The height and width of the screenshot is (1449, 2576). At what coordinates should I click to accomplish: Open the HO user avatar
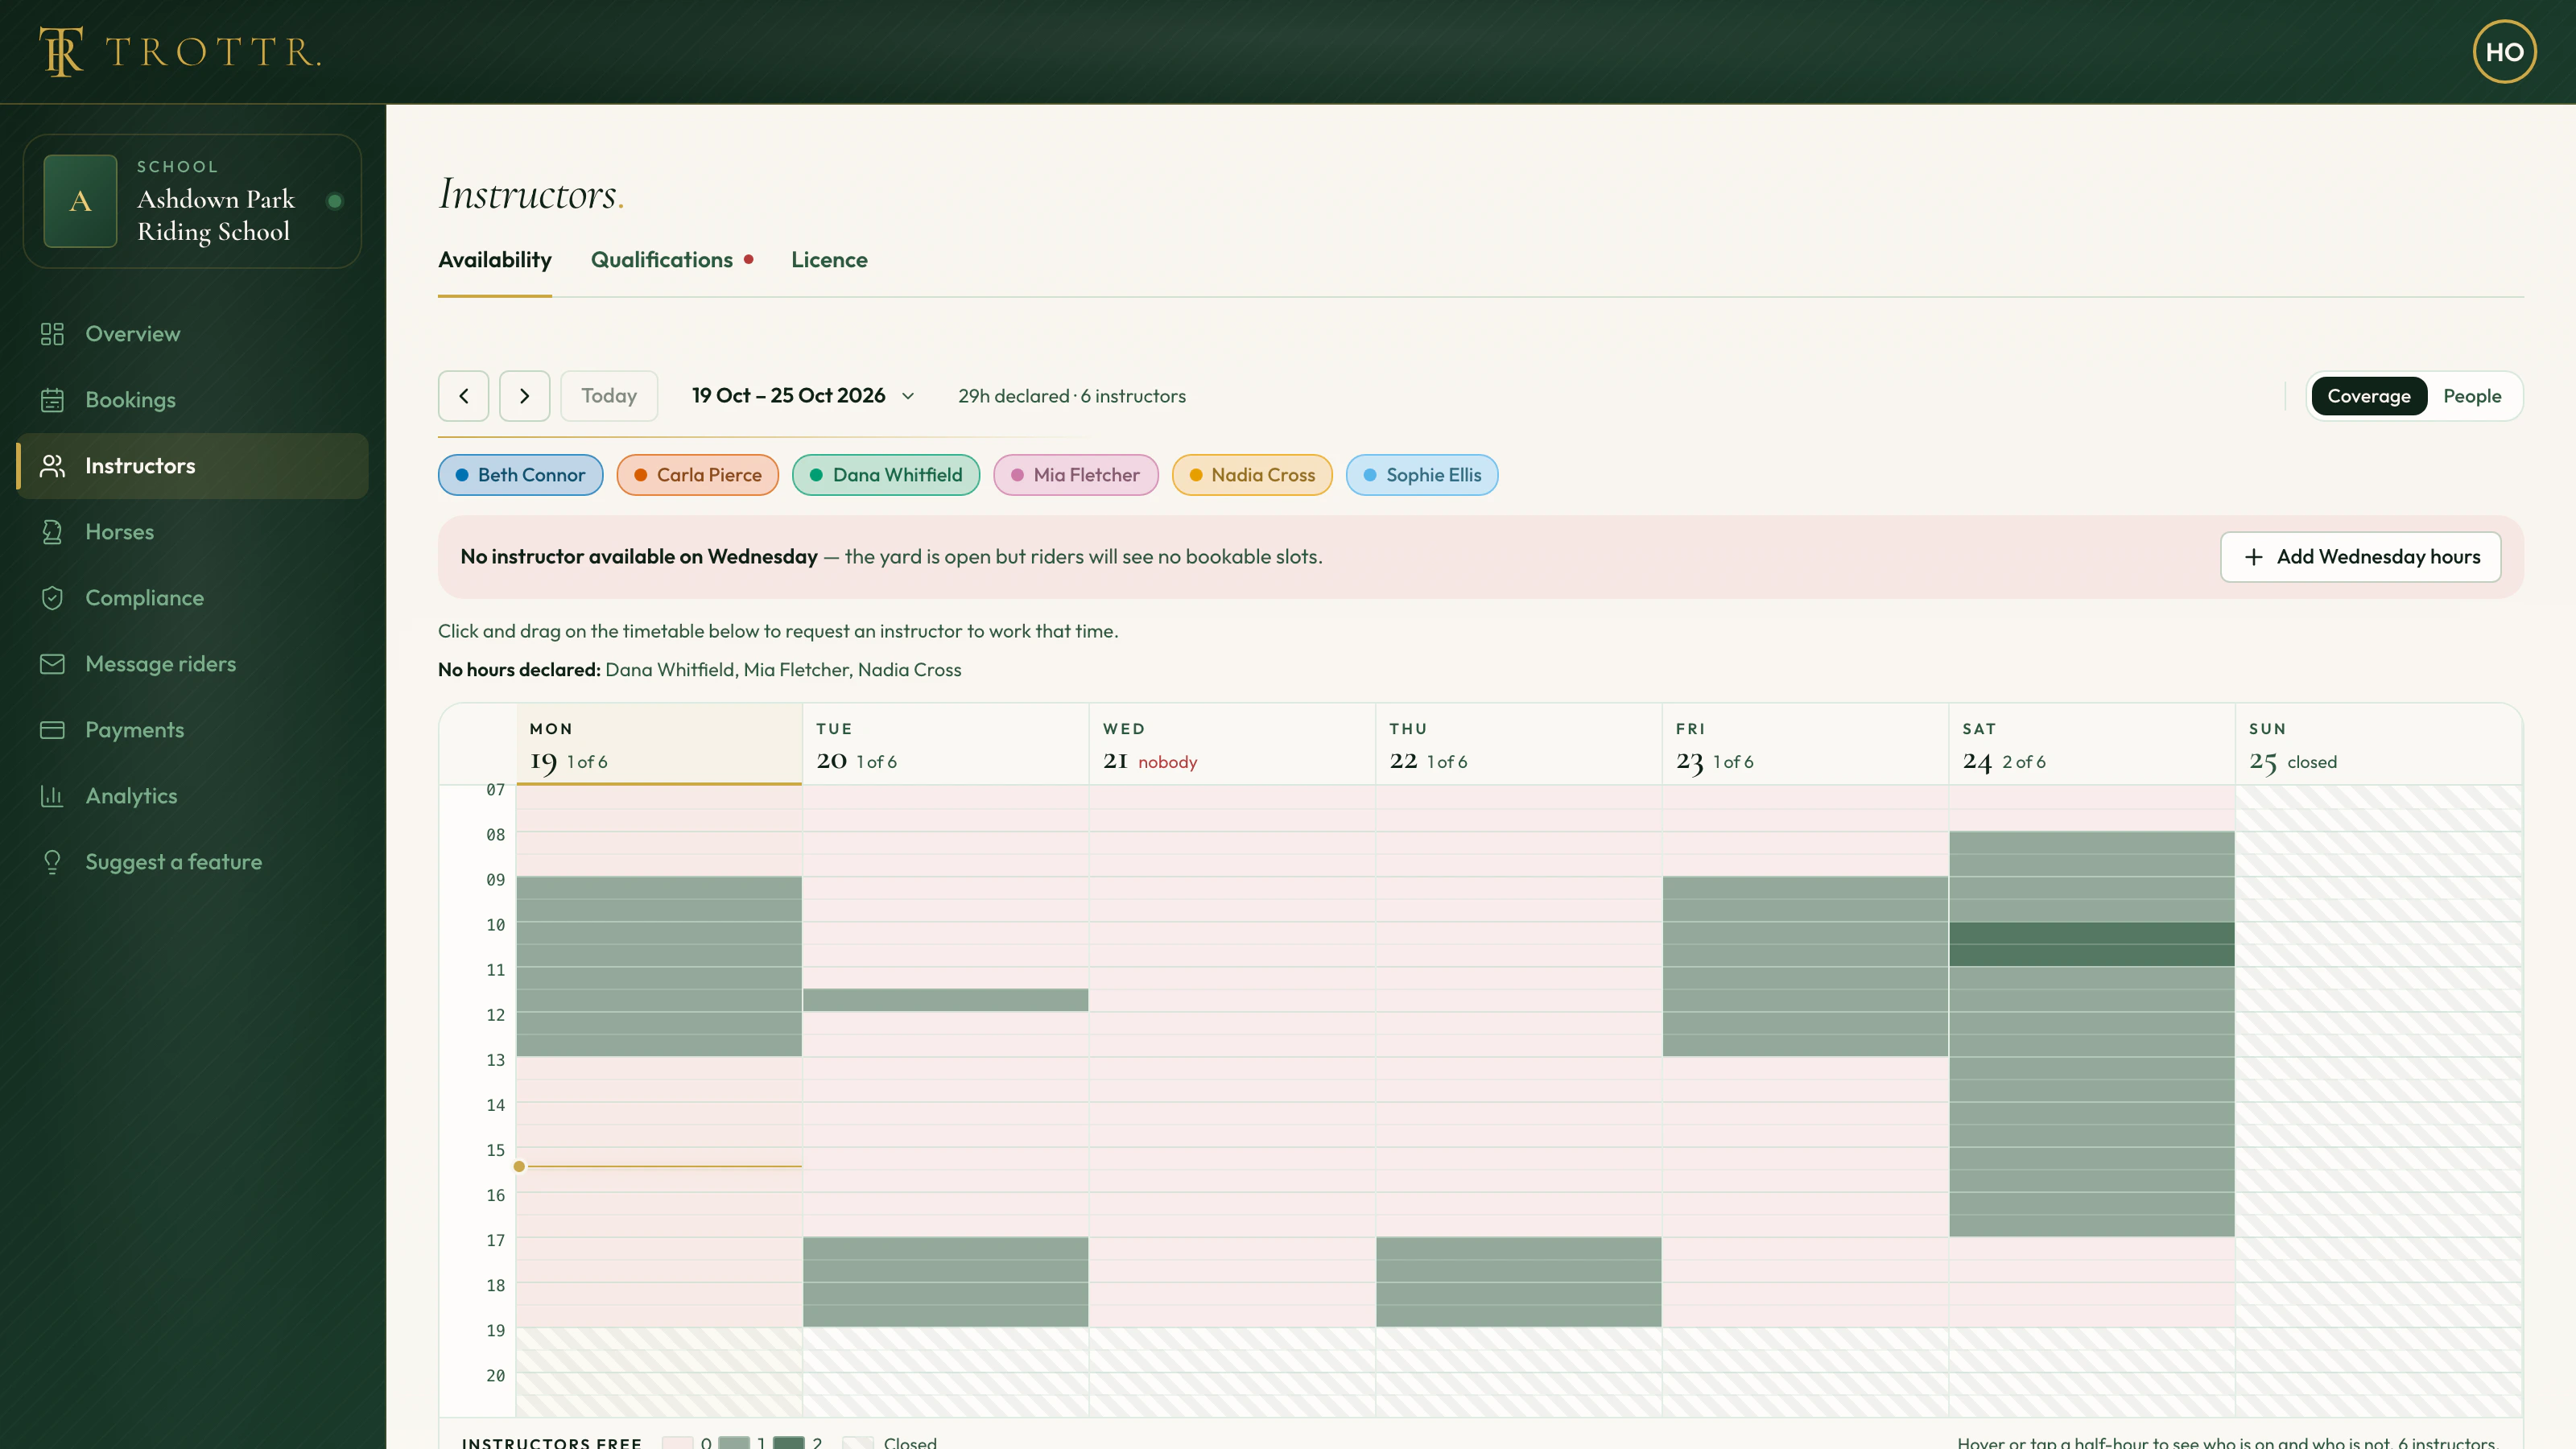coord(2504,52)
